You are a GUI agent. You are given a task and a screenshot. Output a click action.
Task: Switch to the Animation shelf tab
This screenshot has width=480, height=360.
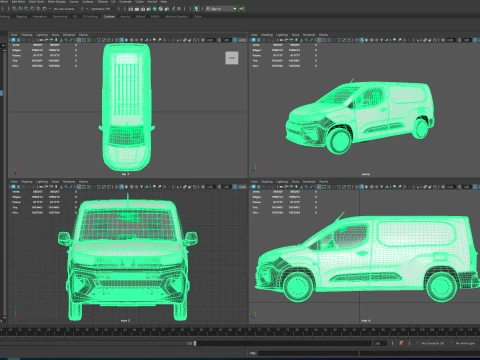[40, 16]
